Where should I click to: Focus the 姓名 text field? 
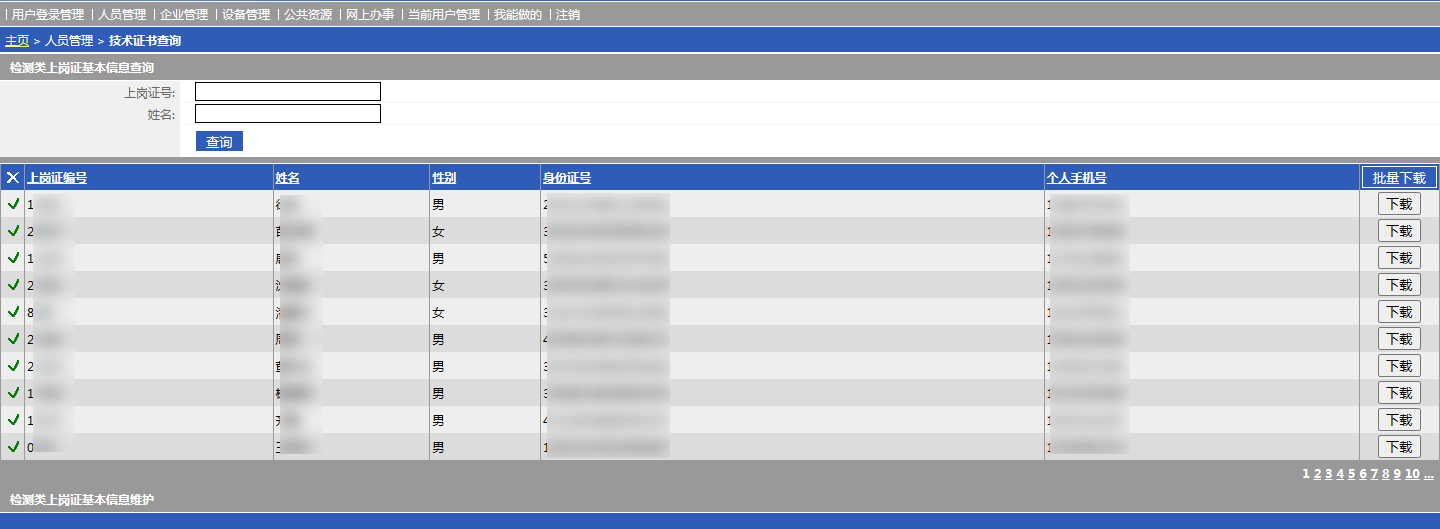288,114
